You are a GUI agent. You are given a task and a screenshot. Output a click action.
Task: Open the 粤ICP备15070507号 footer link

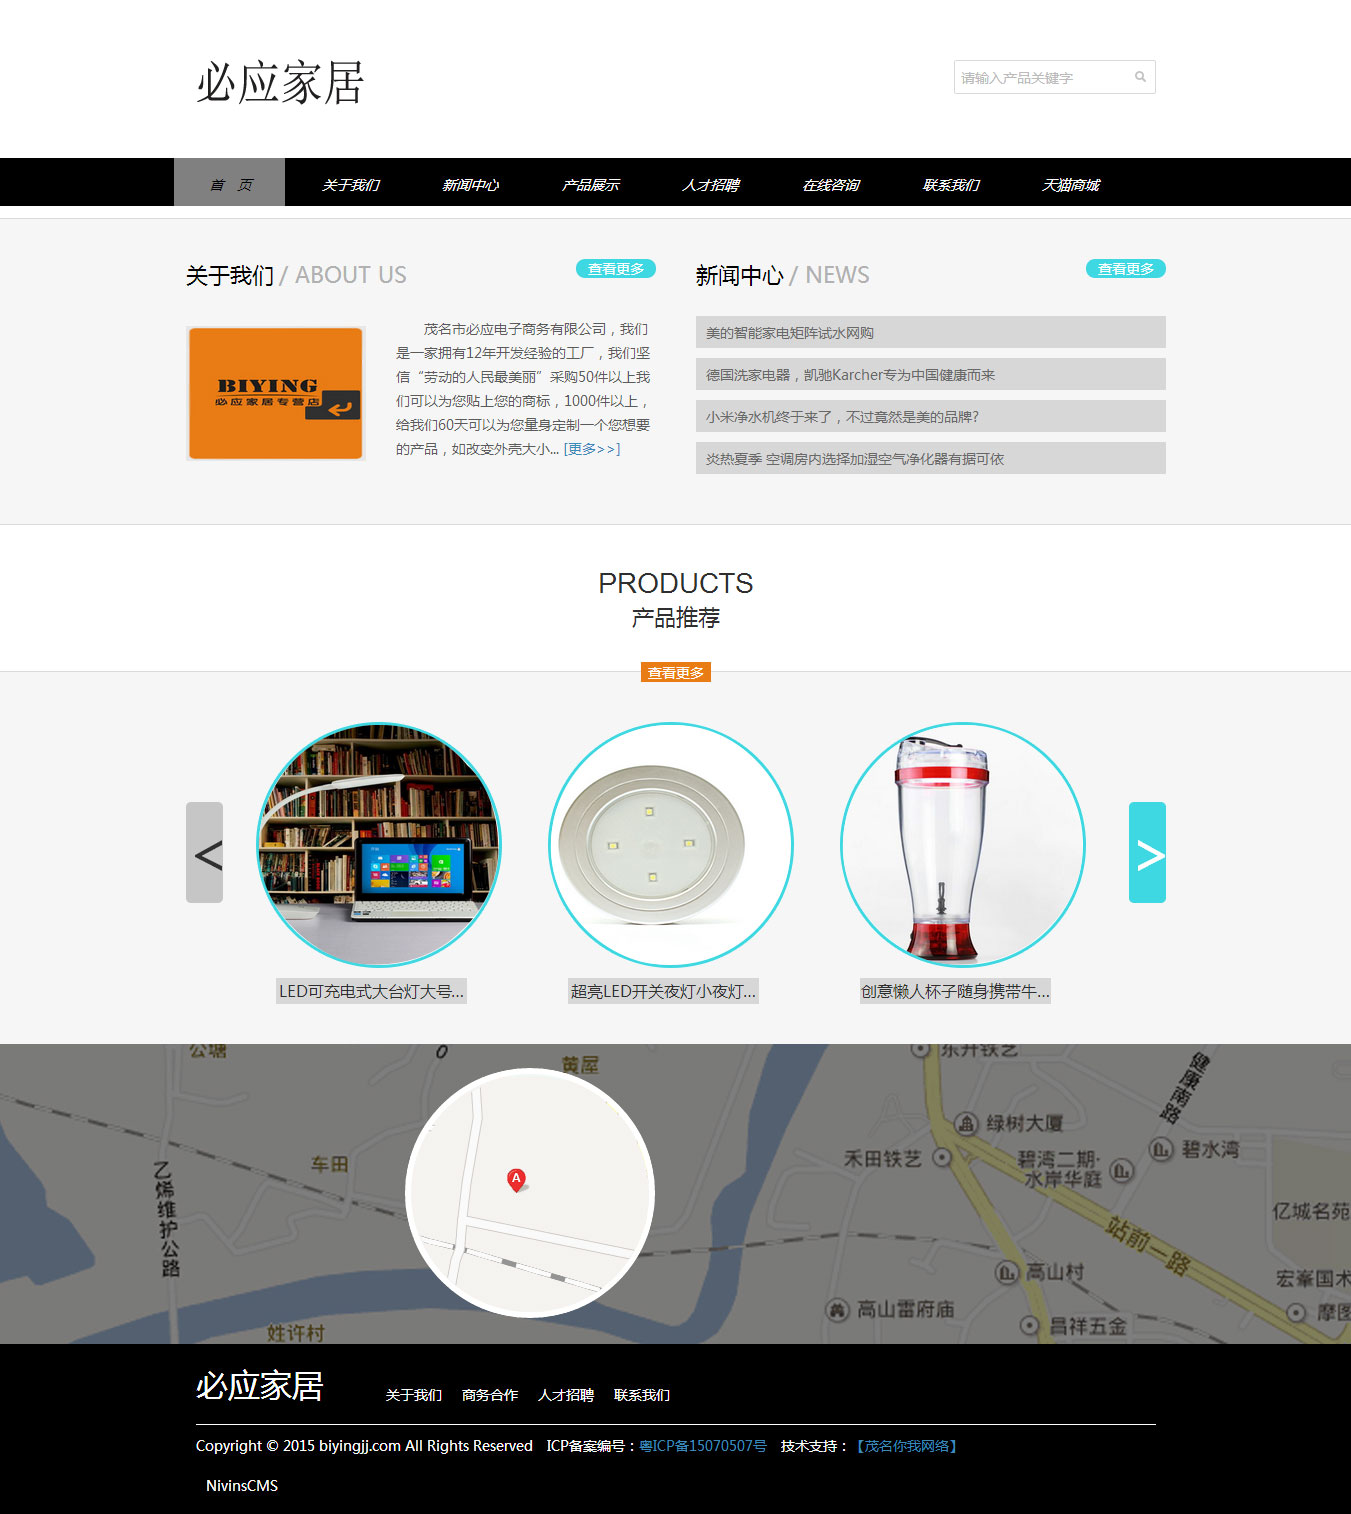[x=703, y=1446]
